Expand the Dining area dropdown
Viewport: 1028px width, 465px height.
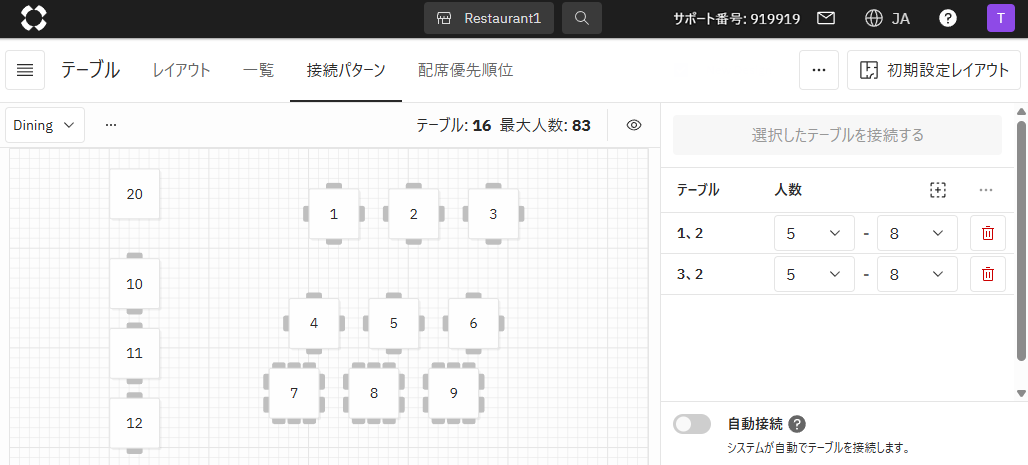tap(45, 125)
